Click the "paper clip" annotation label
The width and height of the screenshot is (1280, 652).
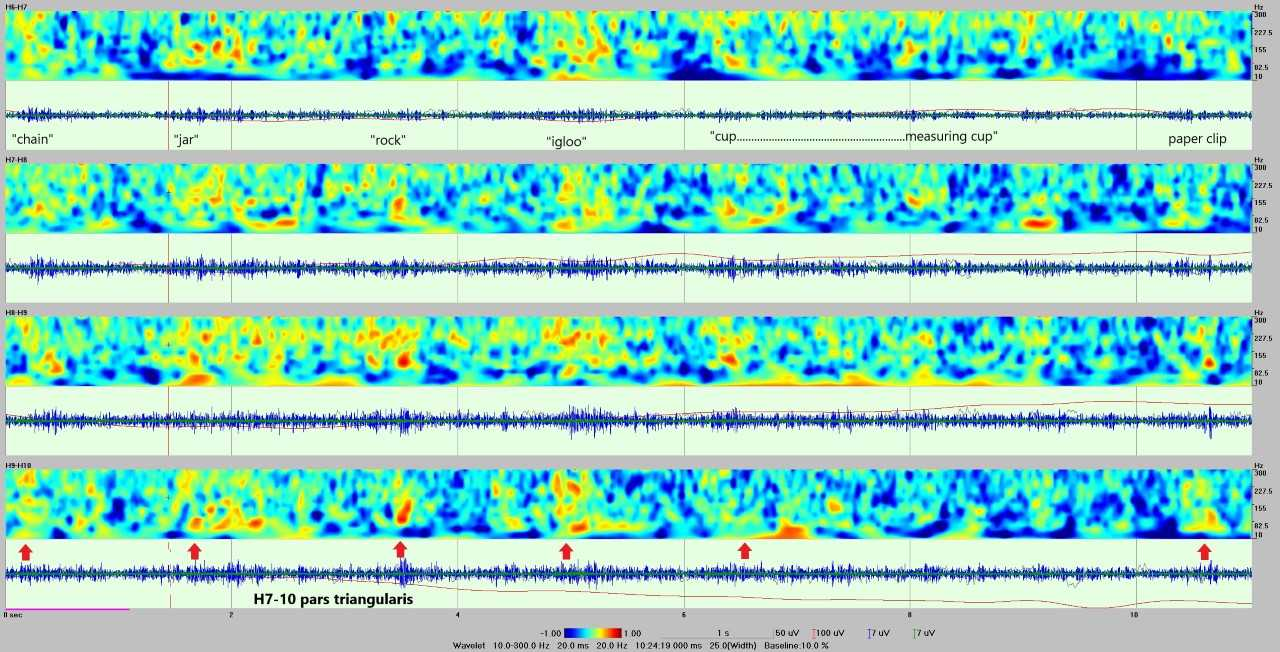tap(1197, 139)
